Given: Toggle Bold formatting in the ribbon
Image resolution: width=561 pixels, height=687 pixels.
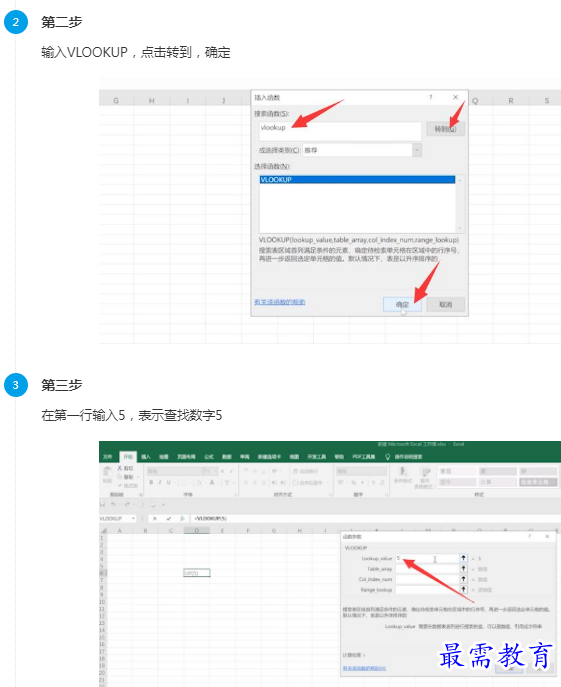Looking at the screenshot, I should point(151,482).
